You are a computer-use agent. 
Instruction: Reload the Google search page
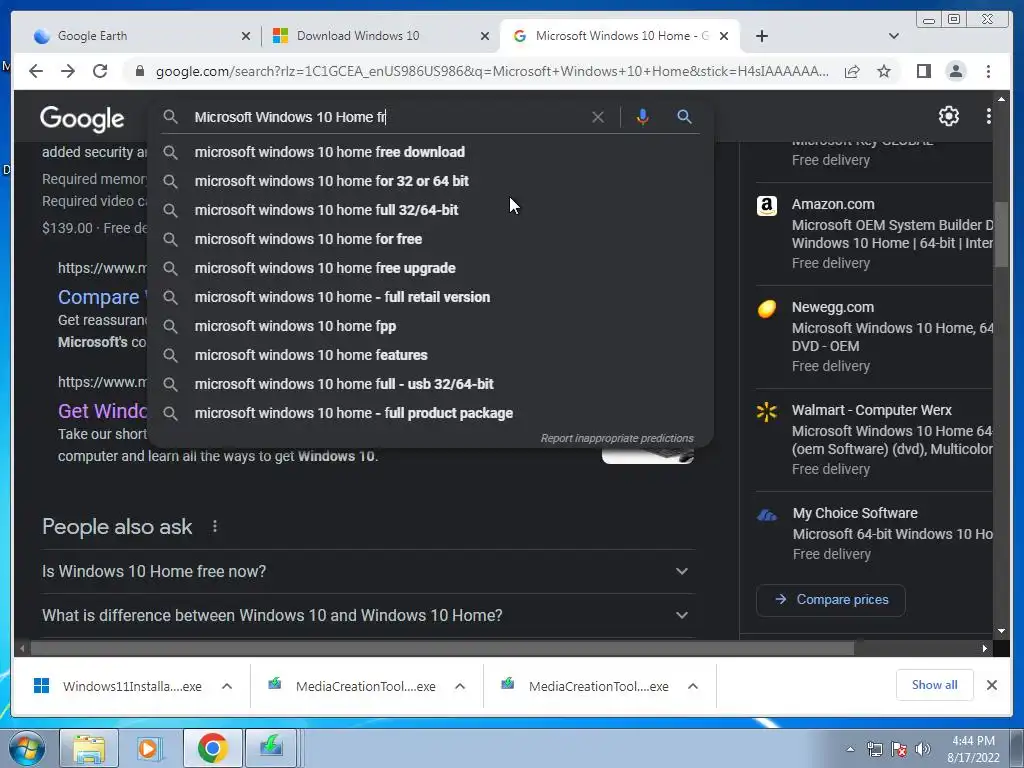tap(100, 71)
